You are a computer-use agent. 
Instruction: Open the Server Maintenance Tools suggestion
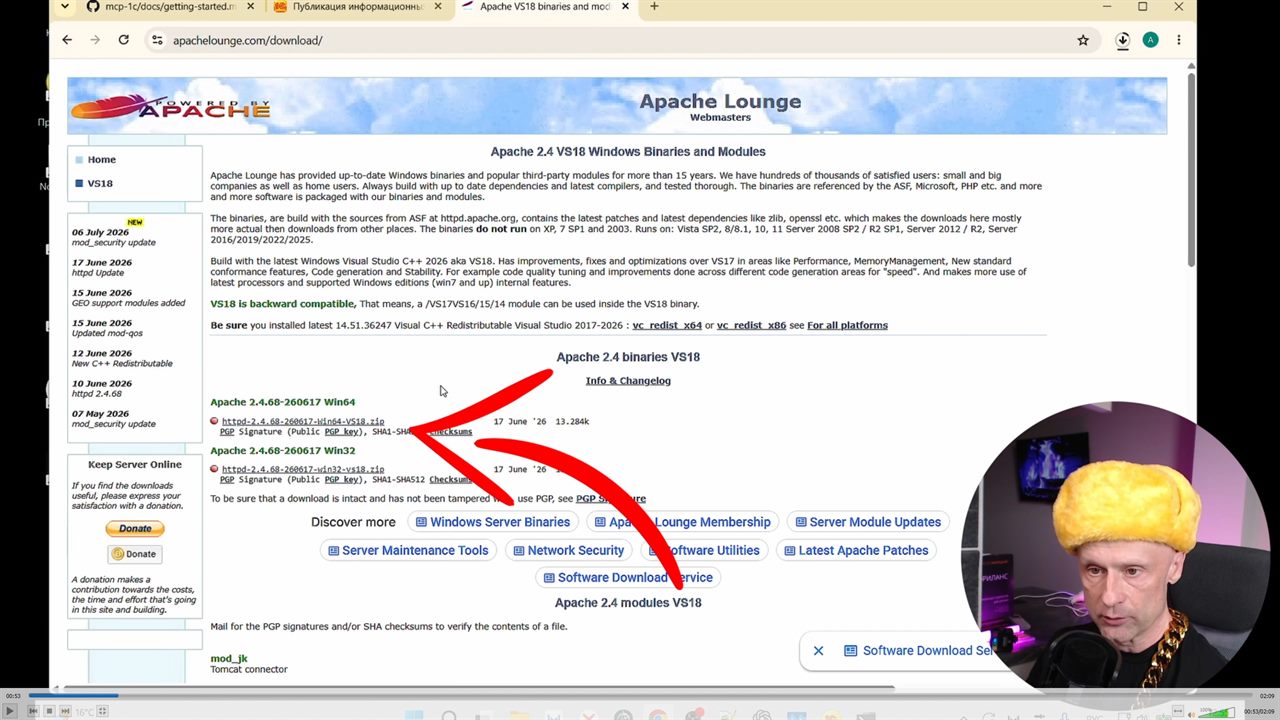[x=408, y=550]
